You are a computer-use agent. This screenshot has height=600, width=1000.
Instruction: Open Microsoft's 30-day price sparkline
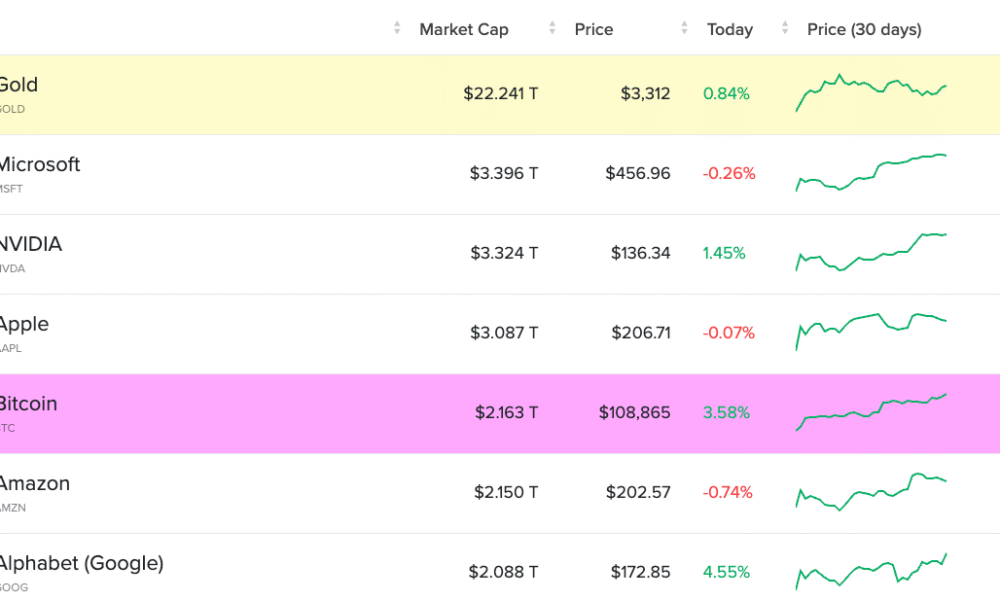[x=871, y=173]
